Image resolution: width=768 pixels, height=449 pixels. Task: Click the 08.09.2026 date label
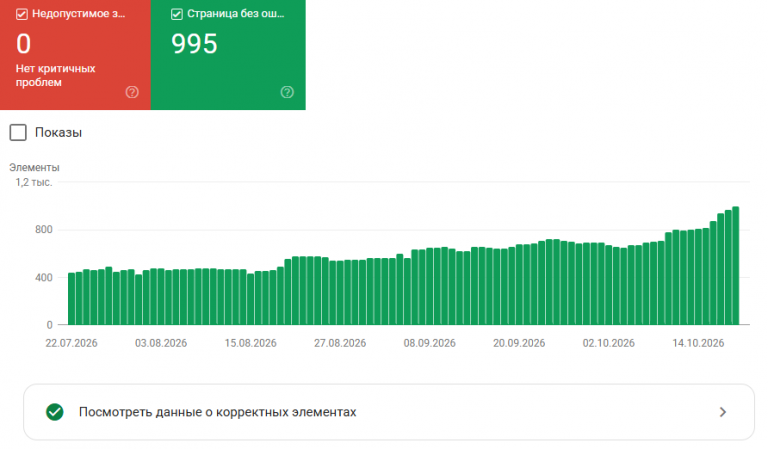pos(430,343)
